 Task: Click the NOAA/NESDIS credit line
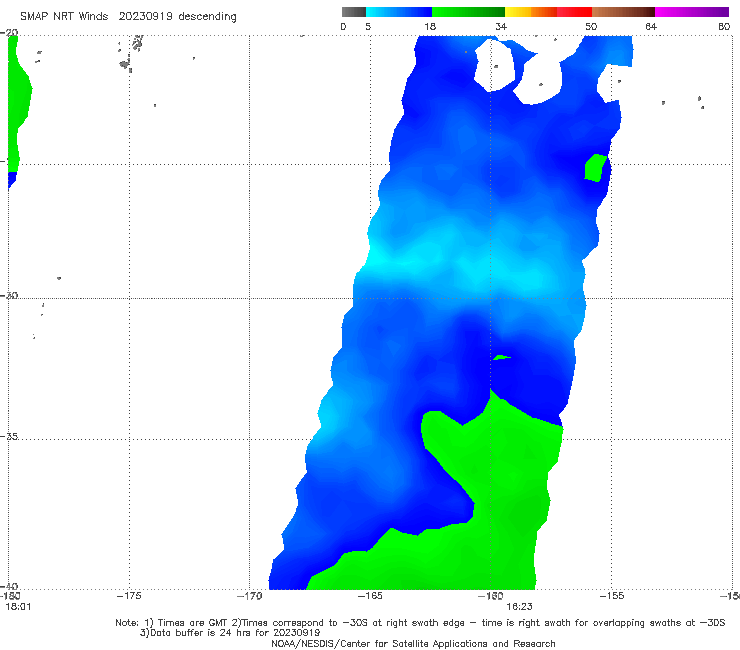pyautogui.click(x=413, y=643)
